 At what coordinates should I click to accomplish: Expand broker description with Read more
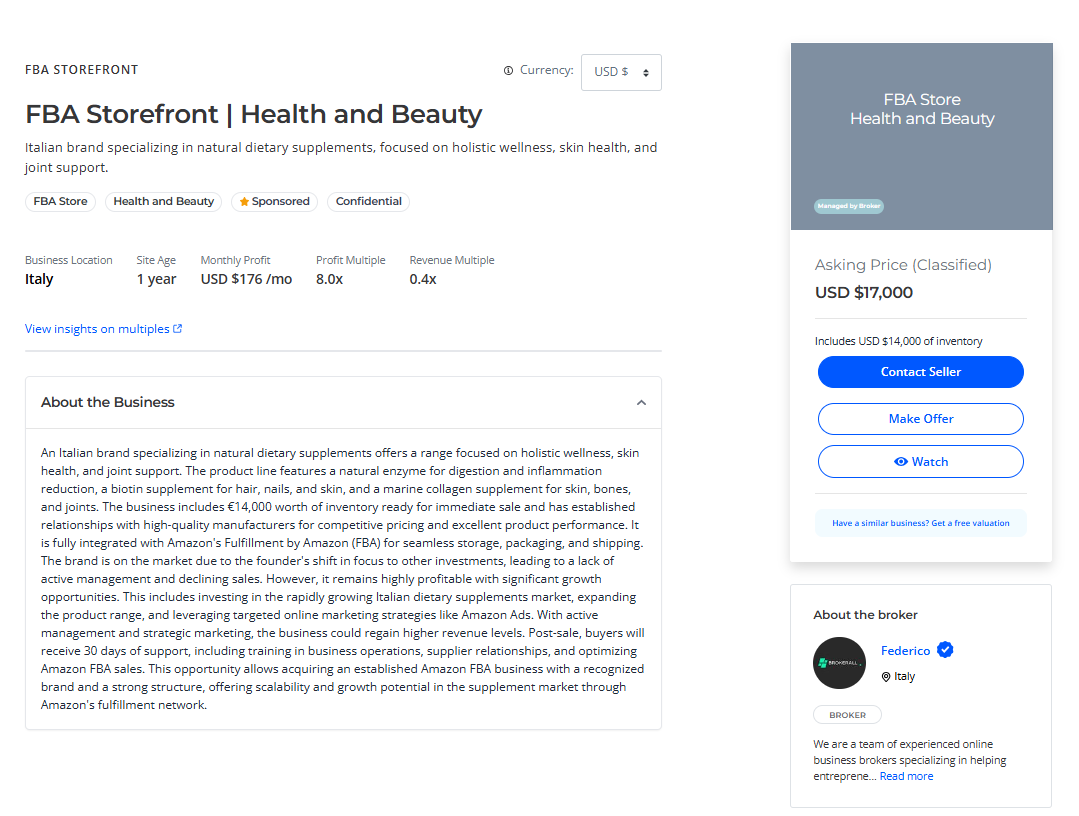click(x=906, y=776)
